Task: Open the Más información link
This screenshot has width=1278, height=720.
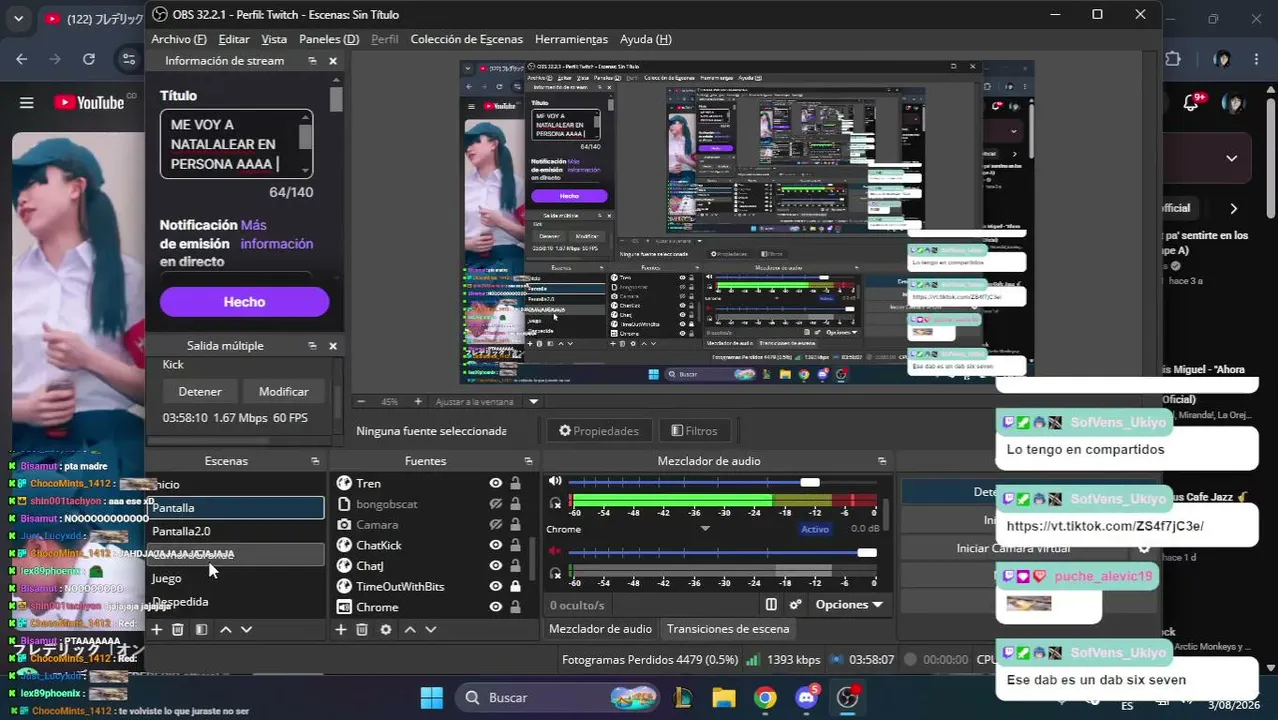Action: [277, 234]
